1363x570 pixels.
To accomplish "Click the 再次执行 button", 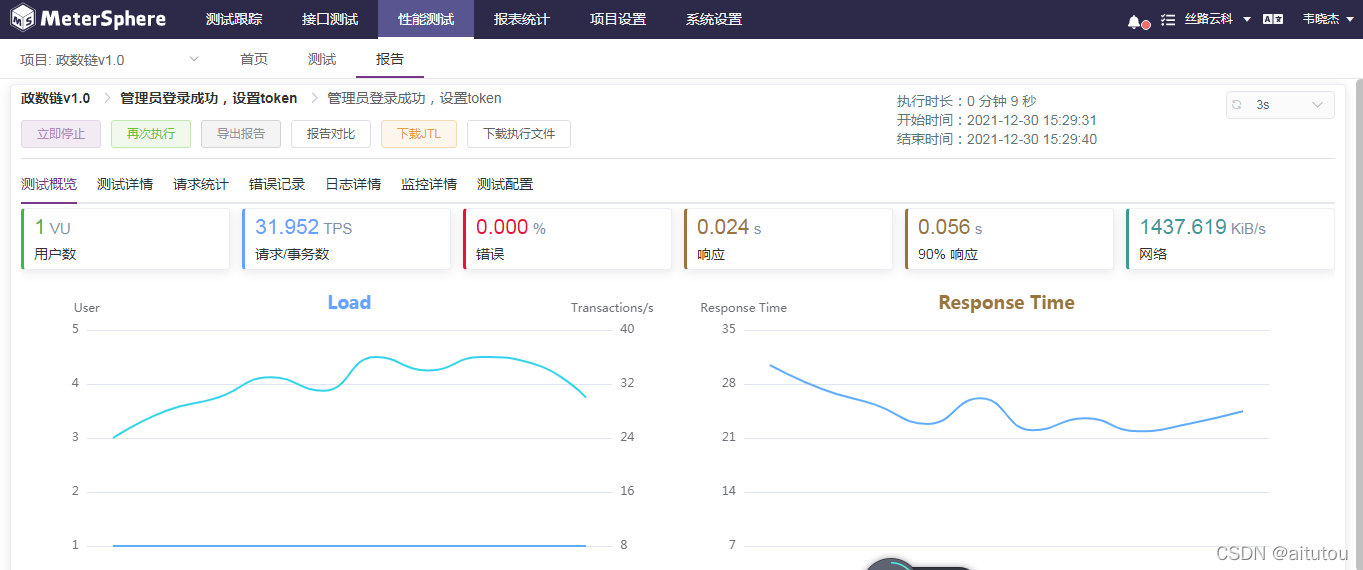I will [151, 134].
